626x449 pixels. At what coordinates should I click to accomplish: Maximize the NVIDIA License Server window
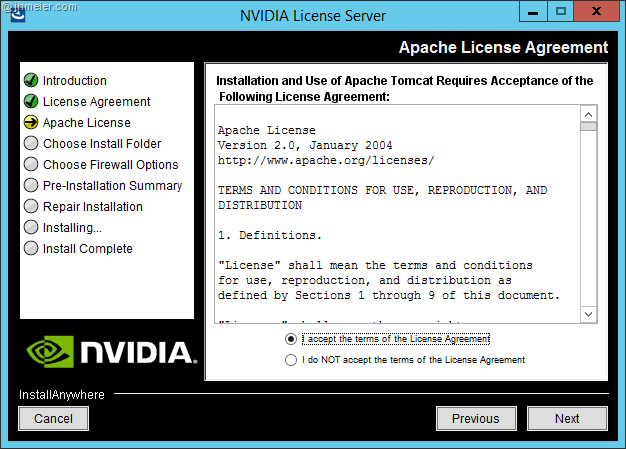point(560,12)
